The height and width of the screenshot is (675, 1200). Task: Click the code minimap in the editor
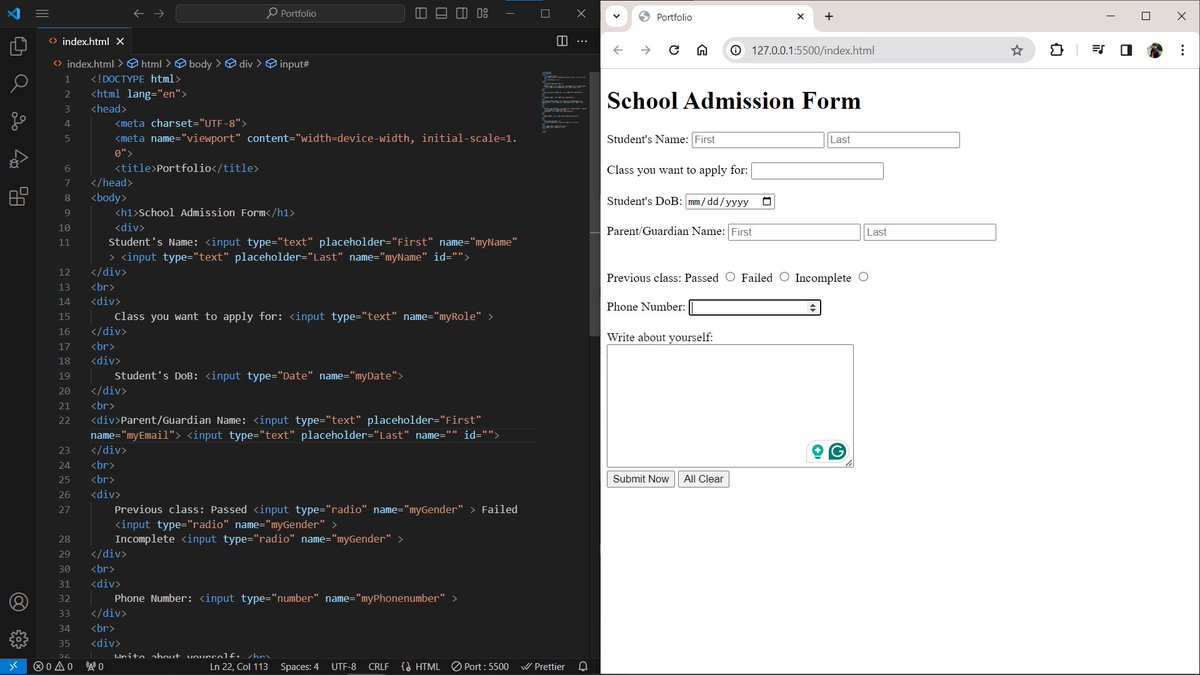pos(563,103)
